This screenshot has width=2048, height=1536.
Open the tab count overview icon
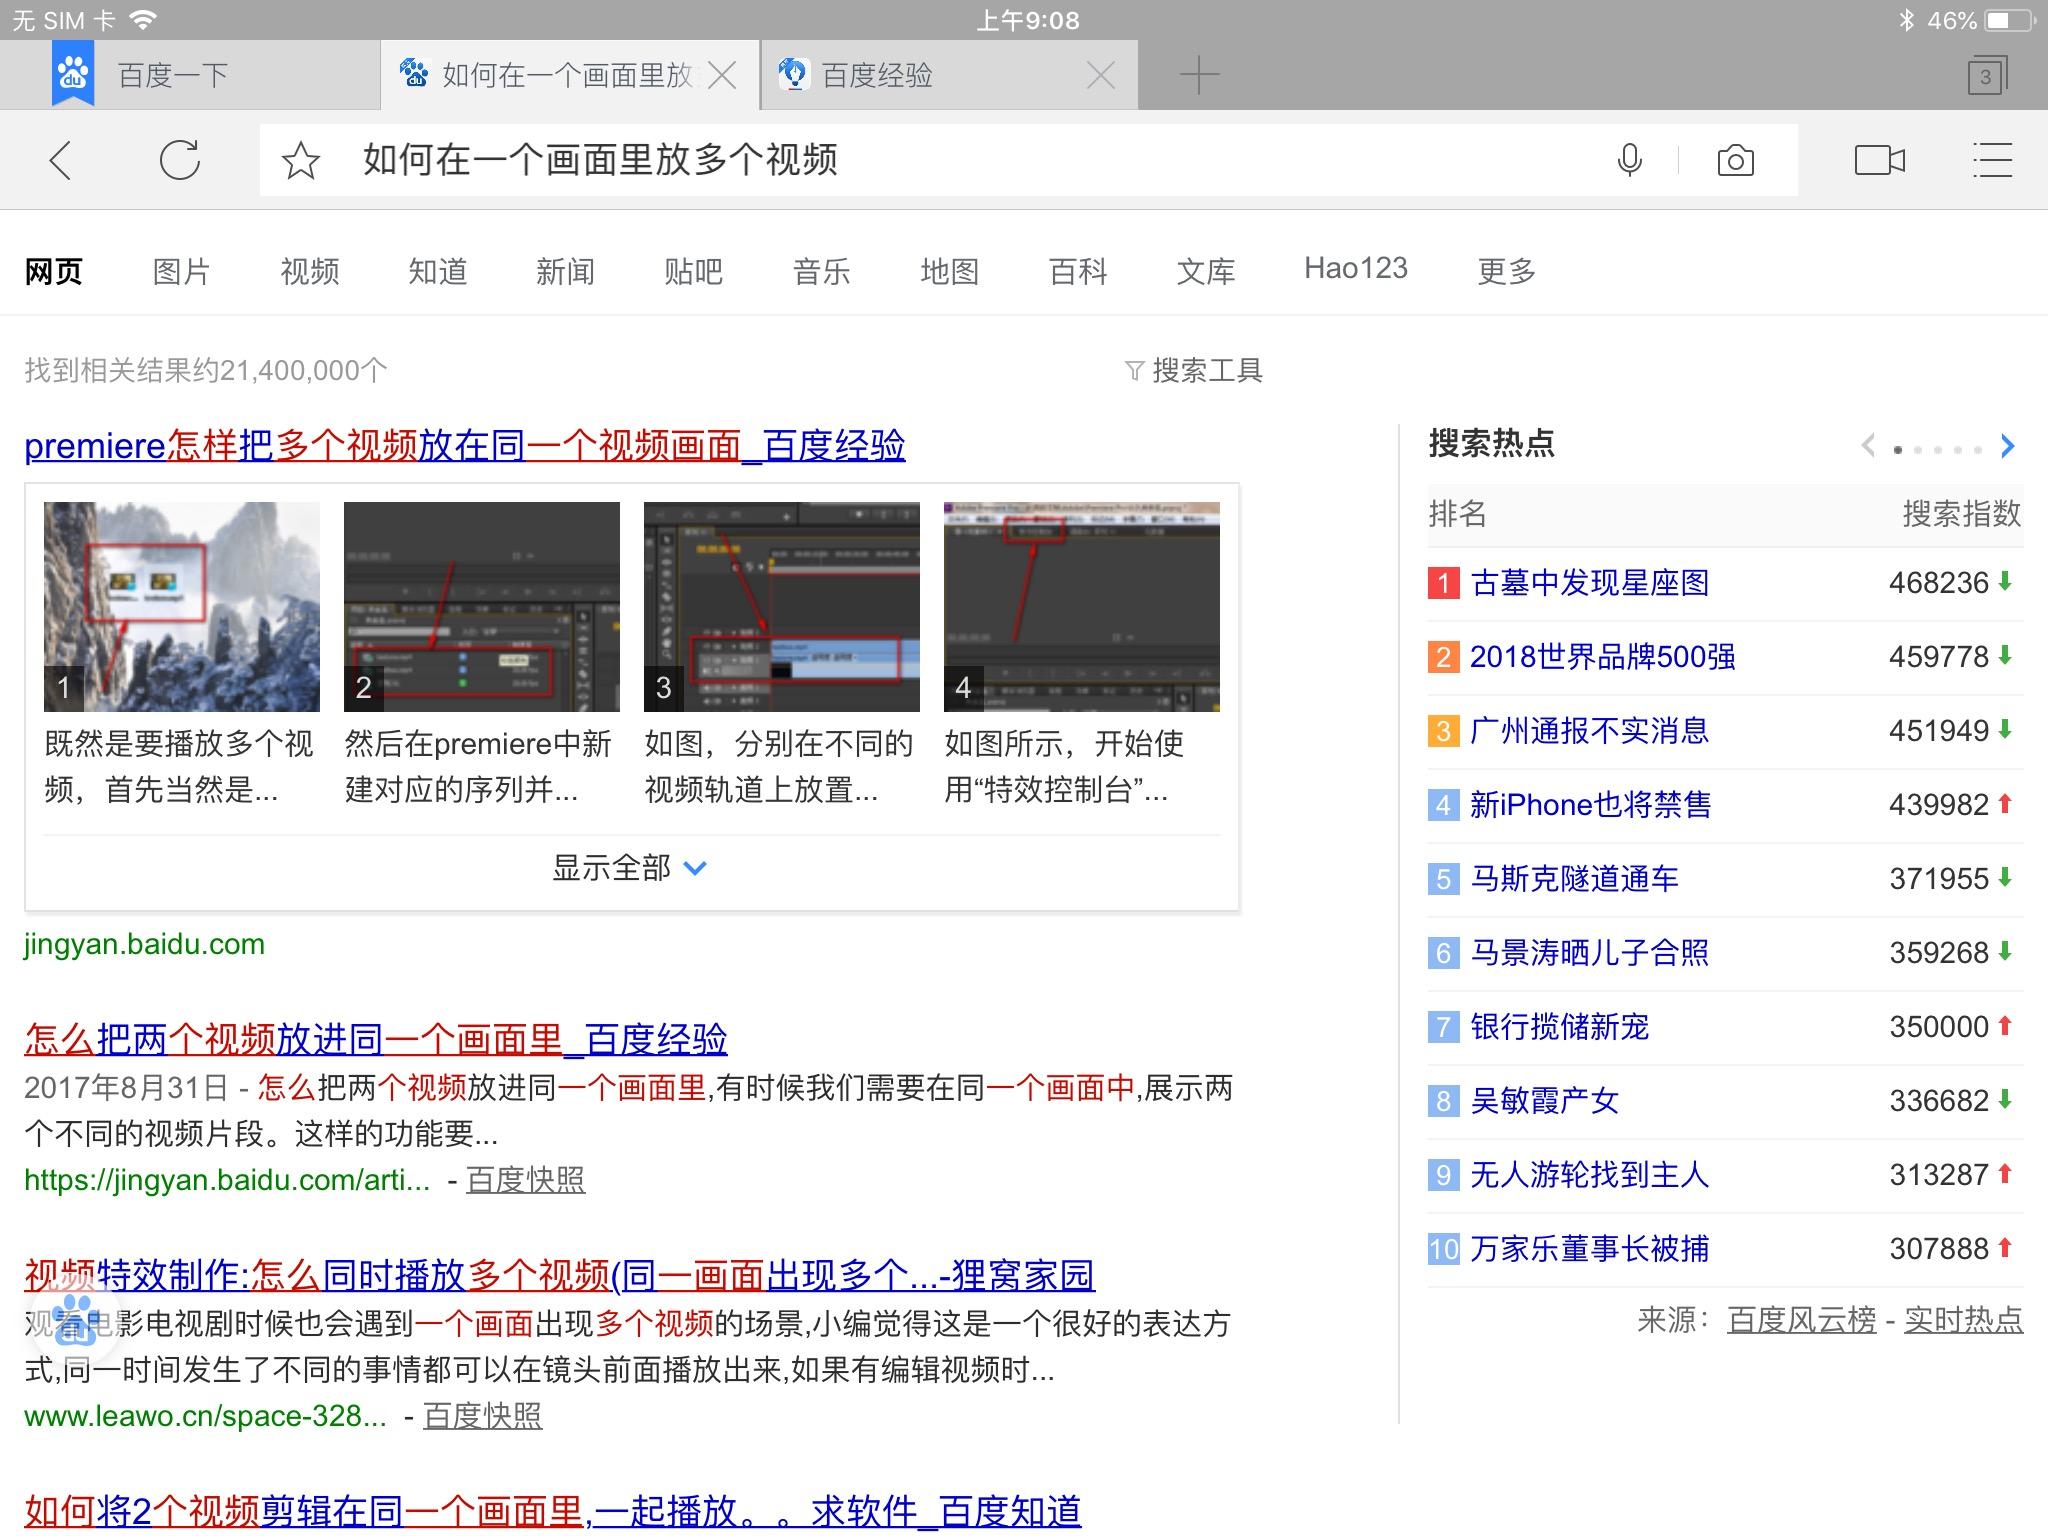pos(1986,76)
